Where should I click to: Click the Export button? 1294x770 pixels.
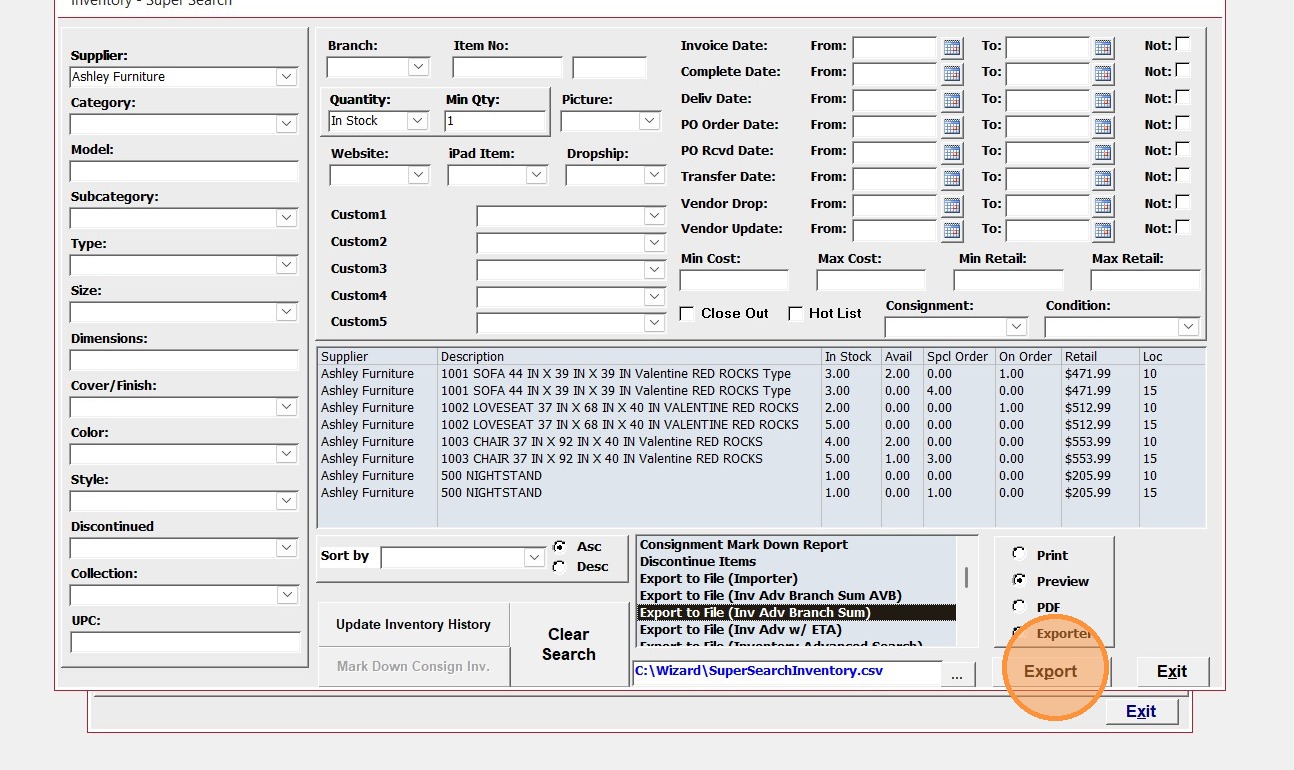1050,672
